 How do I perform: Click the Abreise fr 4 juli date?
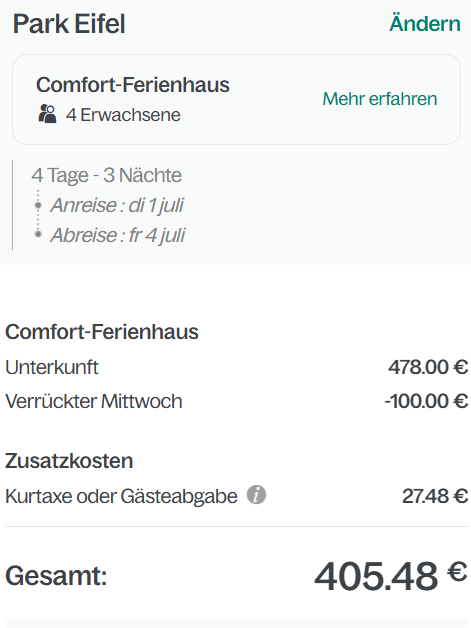click(x=118, y=235)
